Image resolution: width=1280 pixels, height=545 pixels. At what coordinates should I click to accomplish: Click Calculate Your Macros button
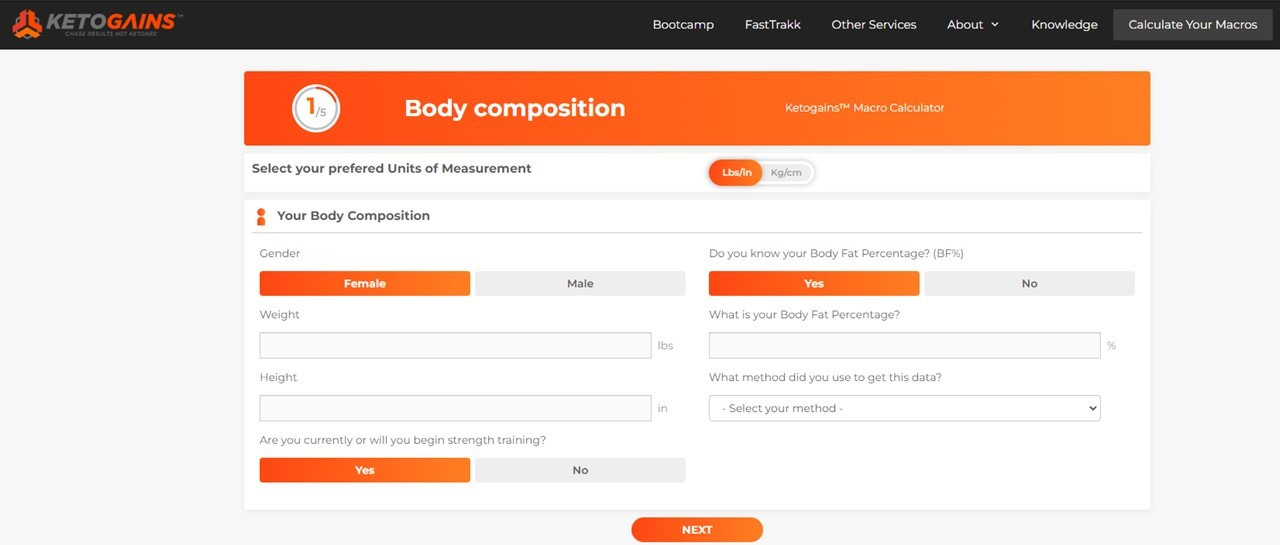pos(1193,25)
